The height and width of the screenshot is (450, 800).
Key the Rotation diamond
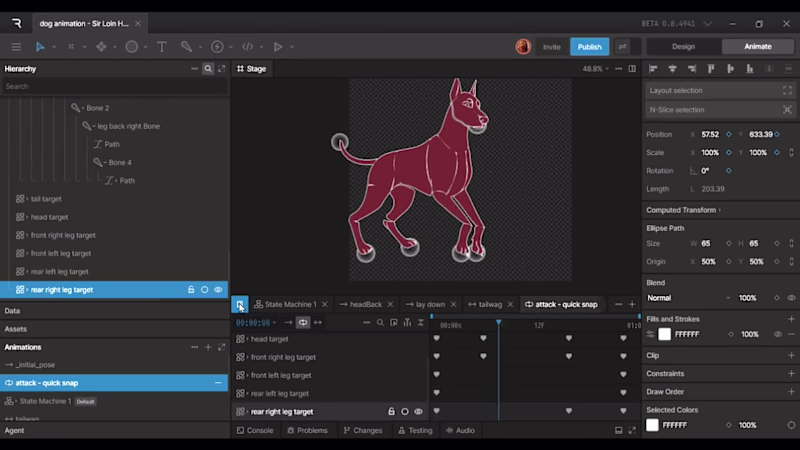[x=729, y=171]
